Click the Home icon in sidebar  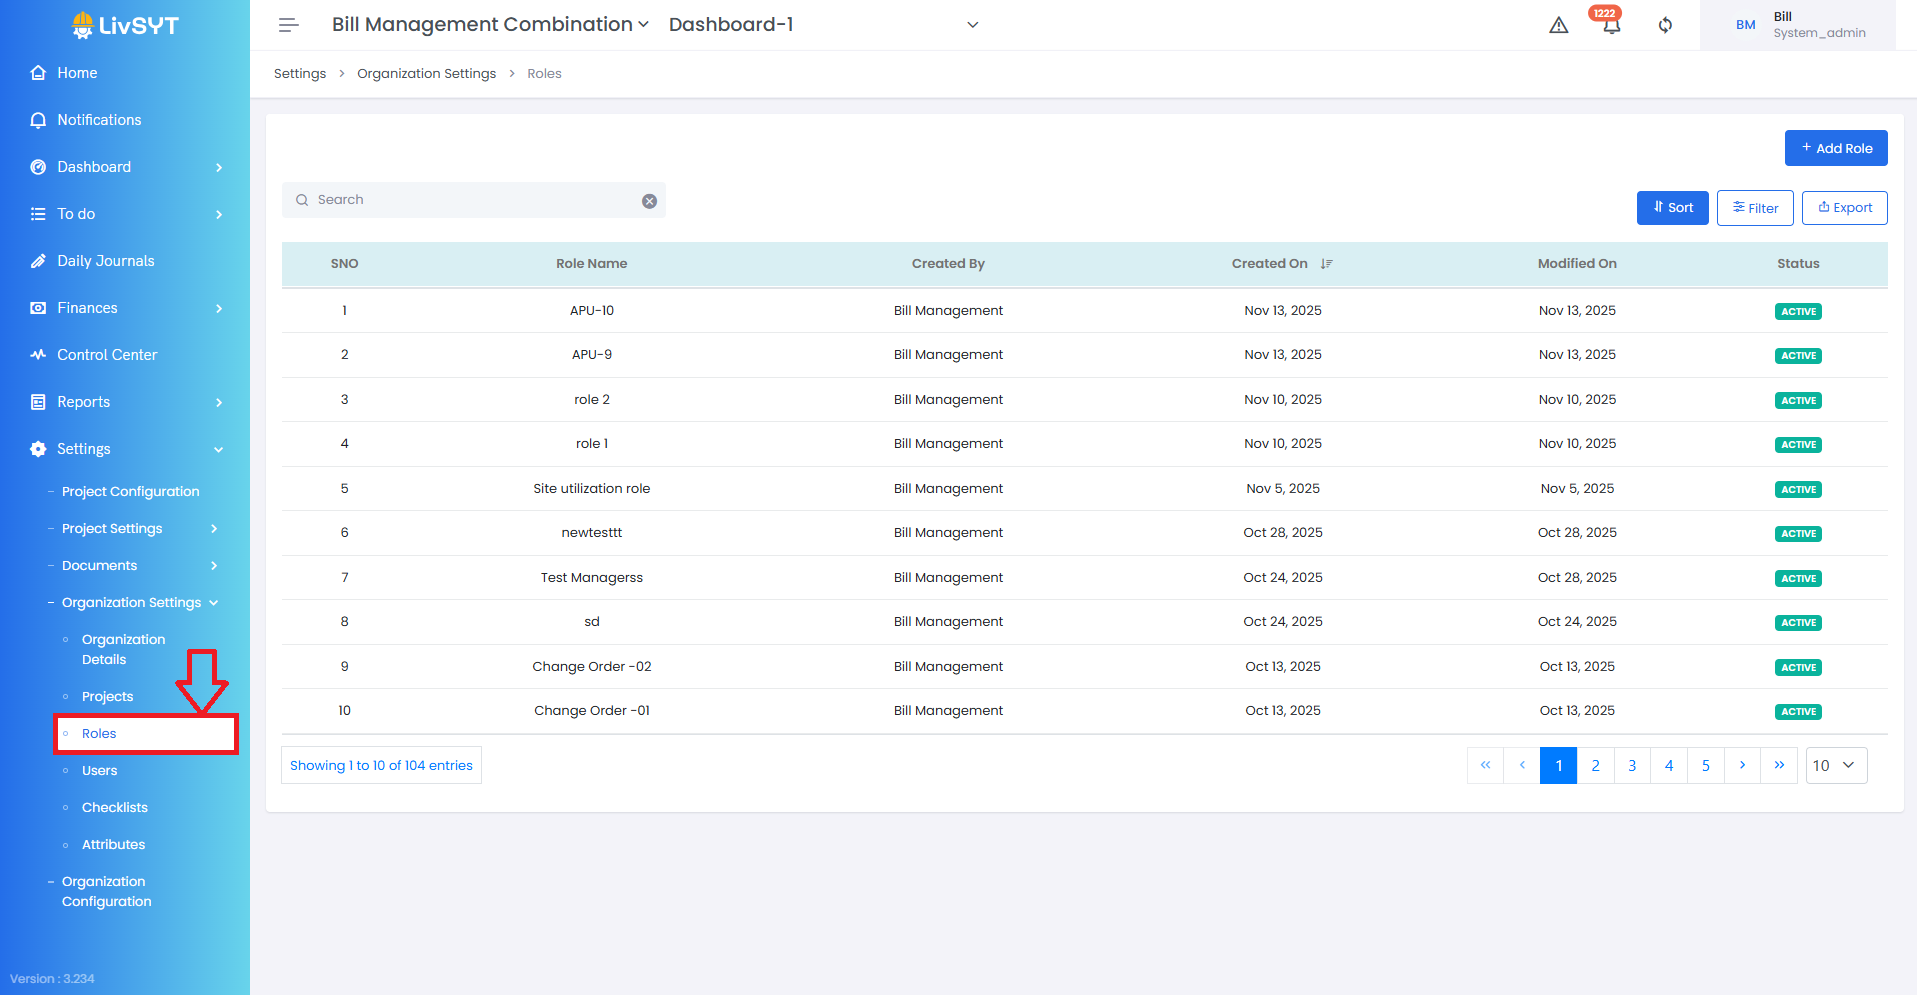38,73
